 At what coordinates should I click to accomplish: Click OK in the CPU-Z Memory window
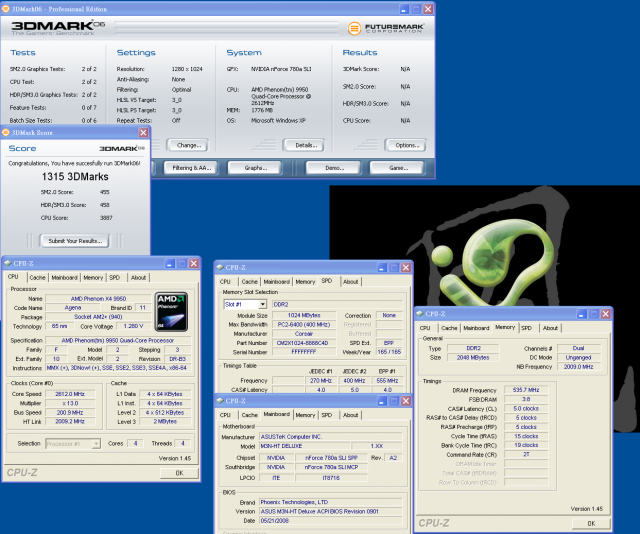(x=591, y=523)
